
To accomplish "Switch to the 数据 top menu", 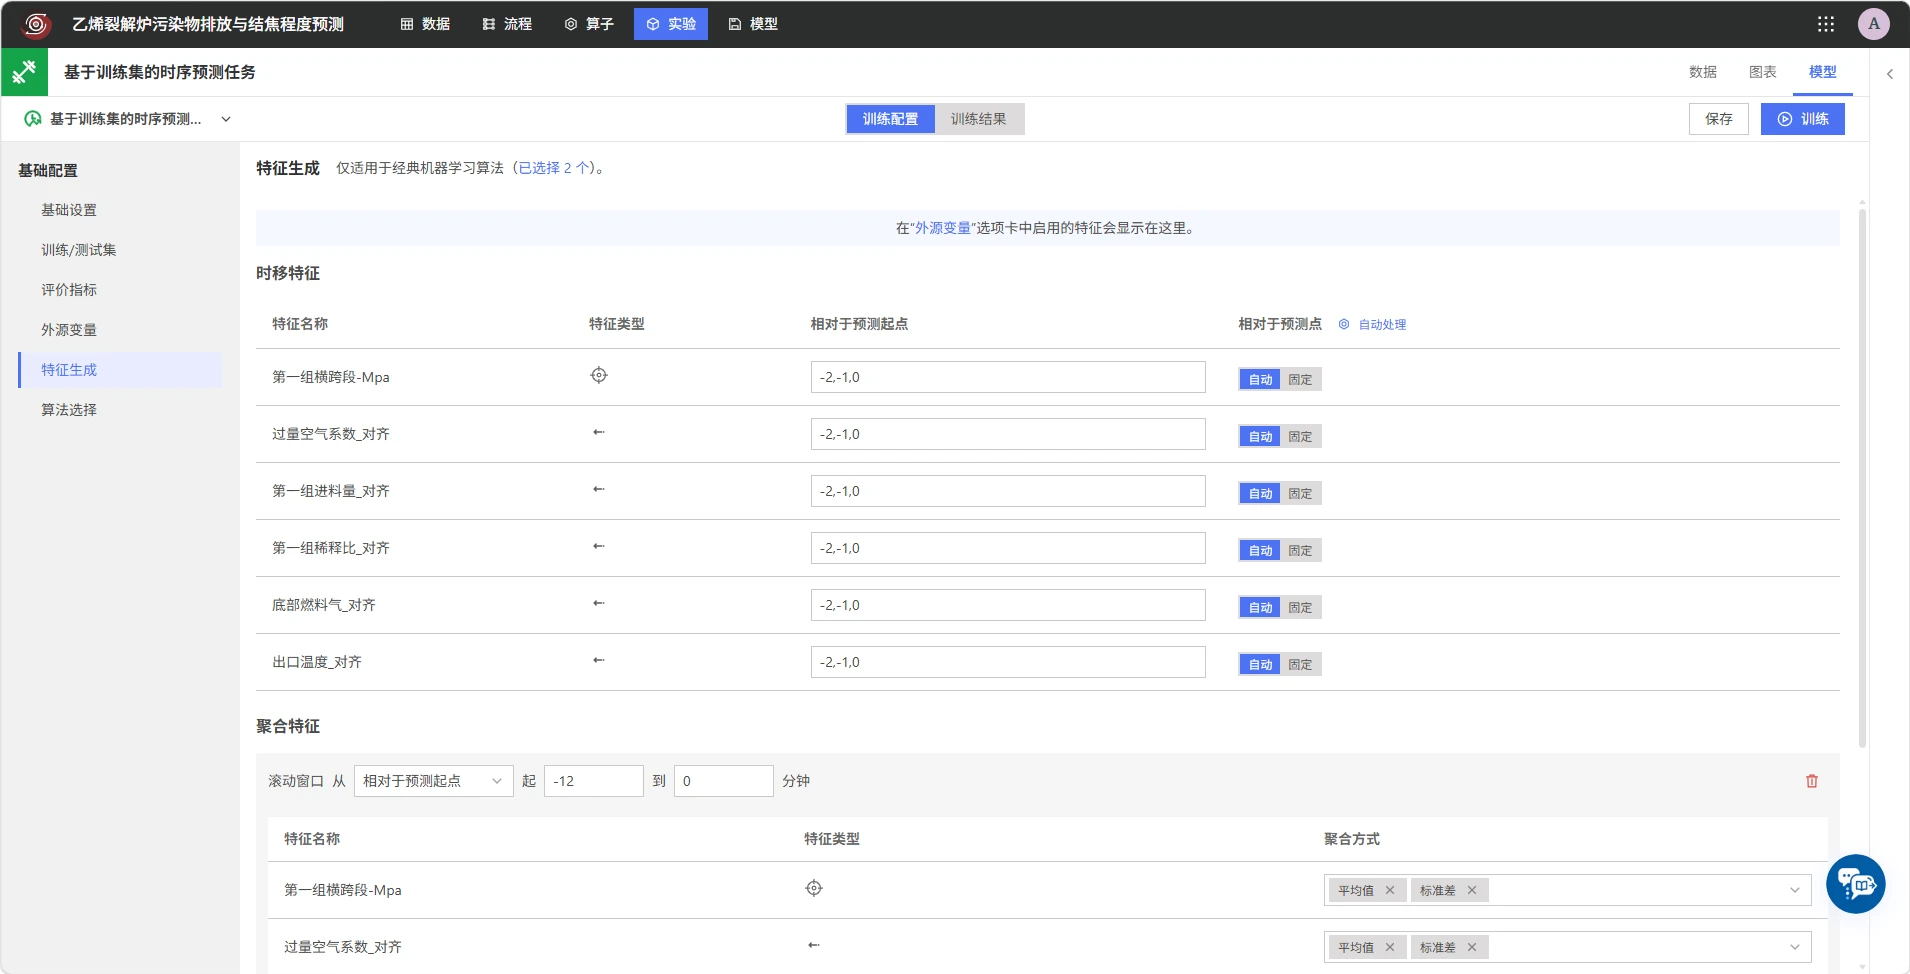I will coord(425,24).
